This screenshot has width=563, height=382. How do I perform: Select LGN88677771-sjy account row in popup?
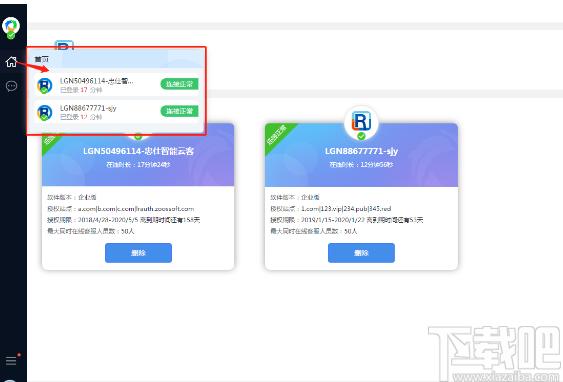click(x=117, y=112)
